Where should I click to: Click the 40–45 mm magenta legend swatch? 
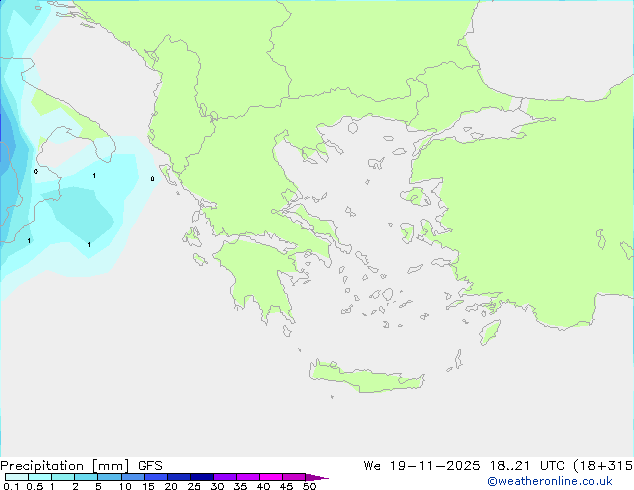pos(271,477)
